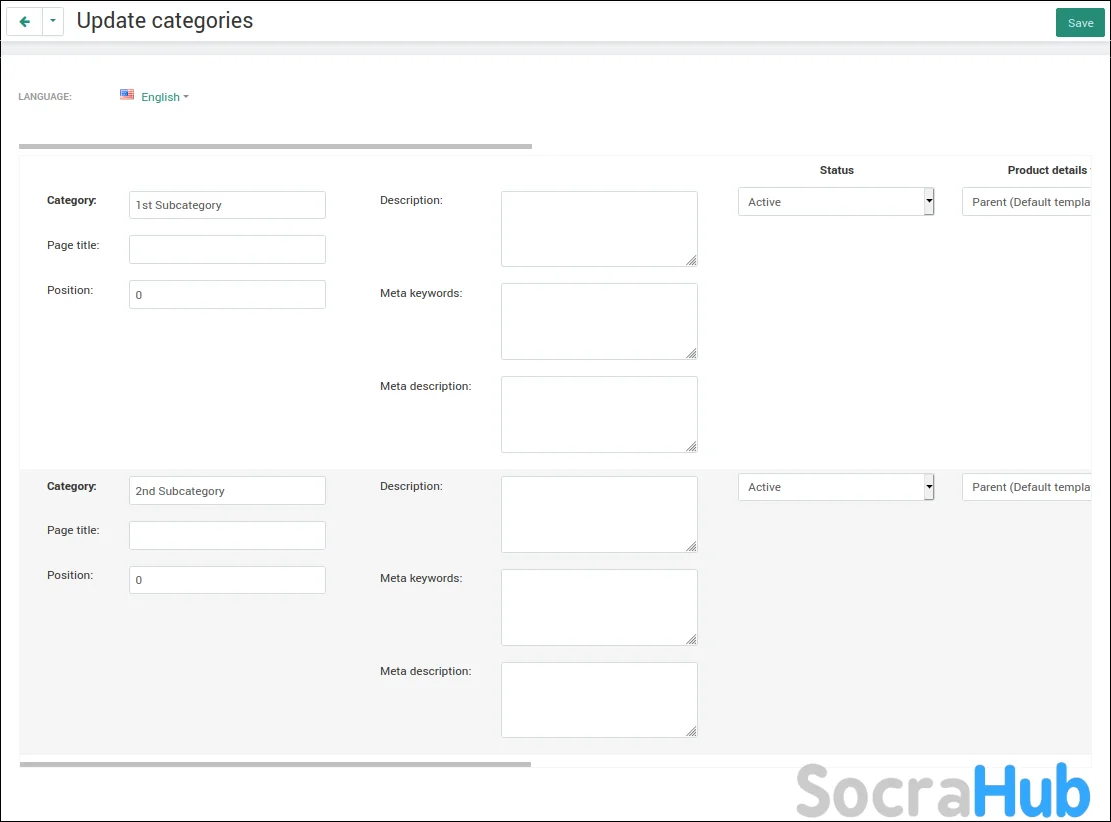Click the 2nd Subcategory name field

[x=227, y=491]
